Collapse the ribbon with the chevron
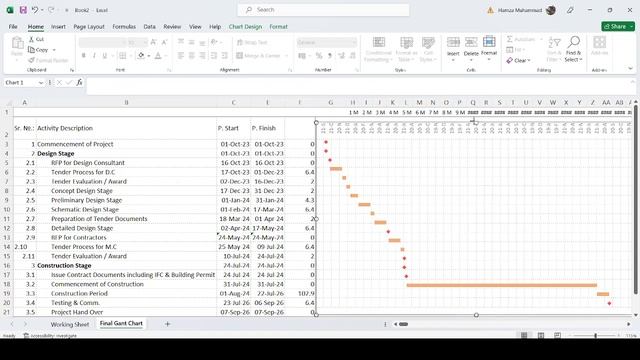 coord(631,69)
